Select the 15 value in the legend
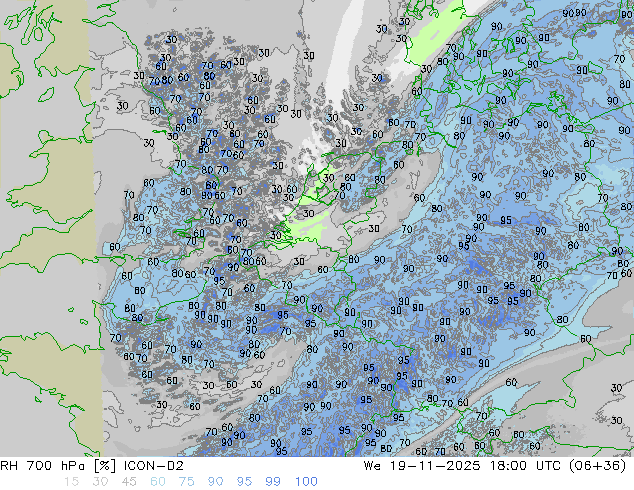This screenshot has width=634, height=490. 71,482
